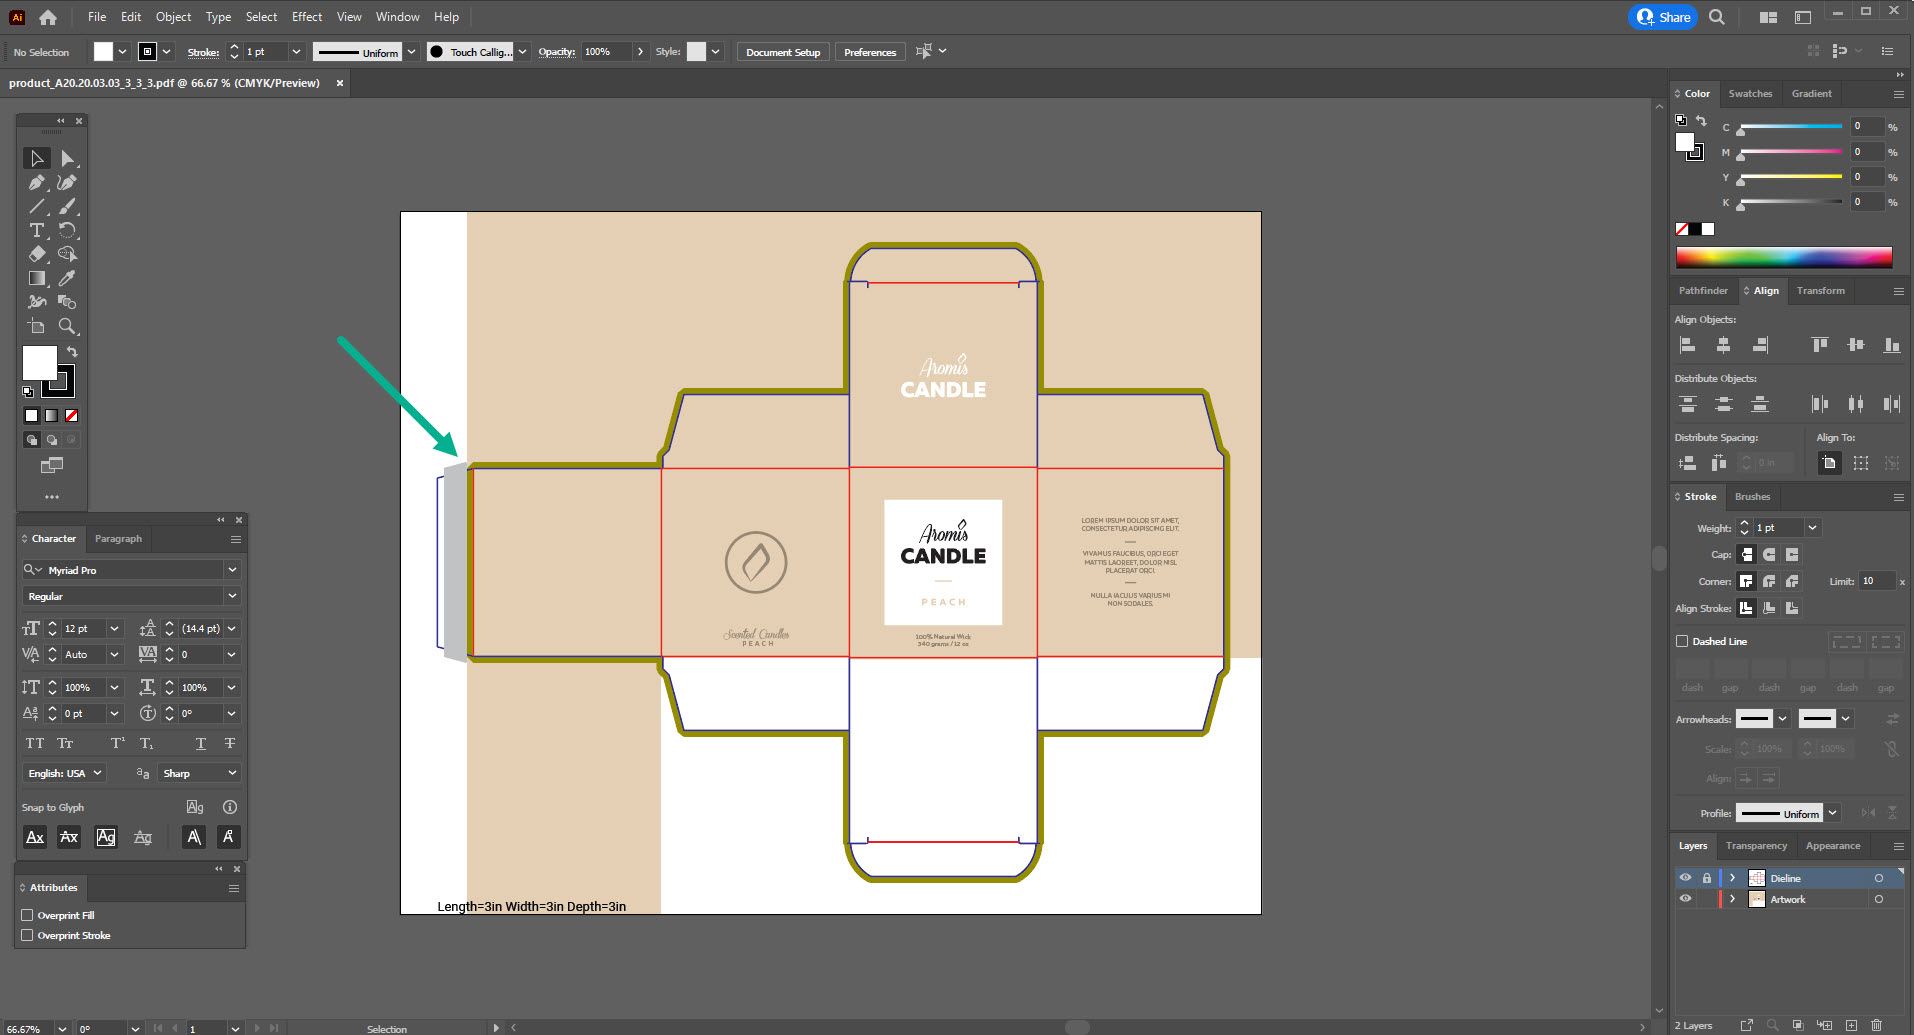Pick a color from the spectrum bar
The image size is (1914, 1035).
click(1786, 257)
